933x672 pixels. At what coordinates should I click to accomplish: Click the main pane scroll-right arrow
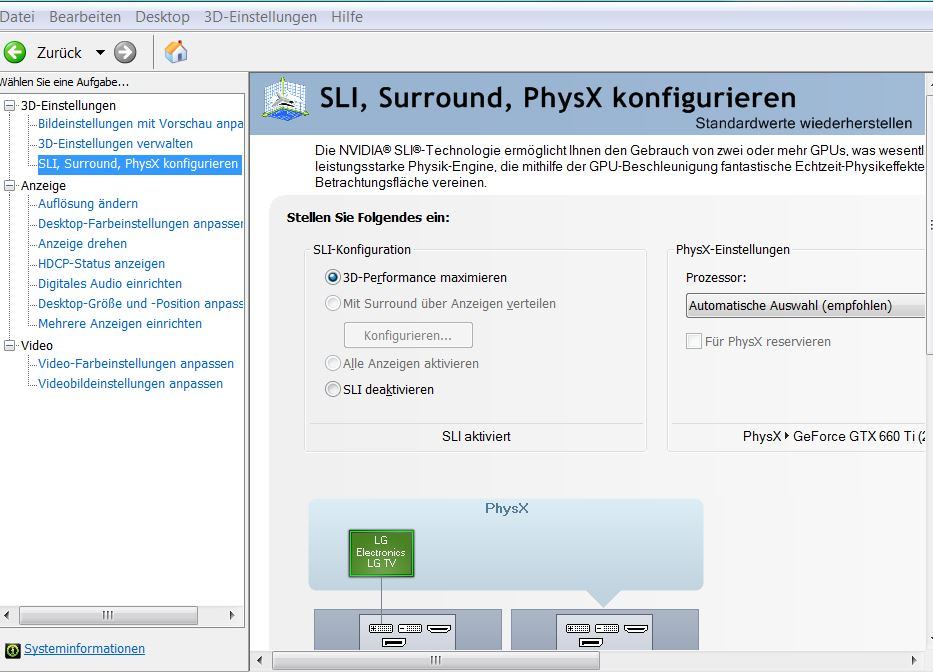pos(914,660)
